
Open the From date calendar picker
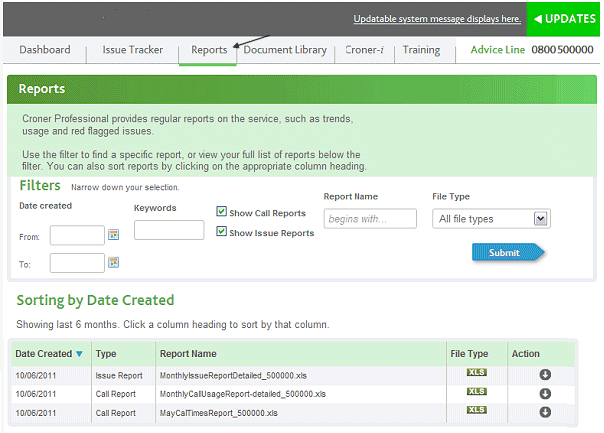click(x=113, y=235)
